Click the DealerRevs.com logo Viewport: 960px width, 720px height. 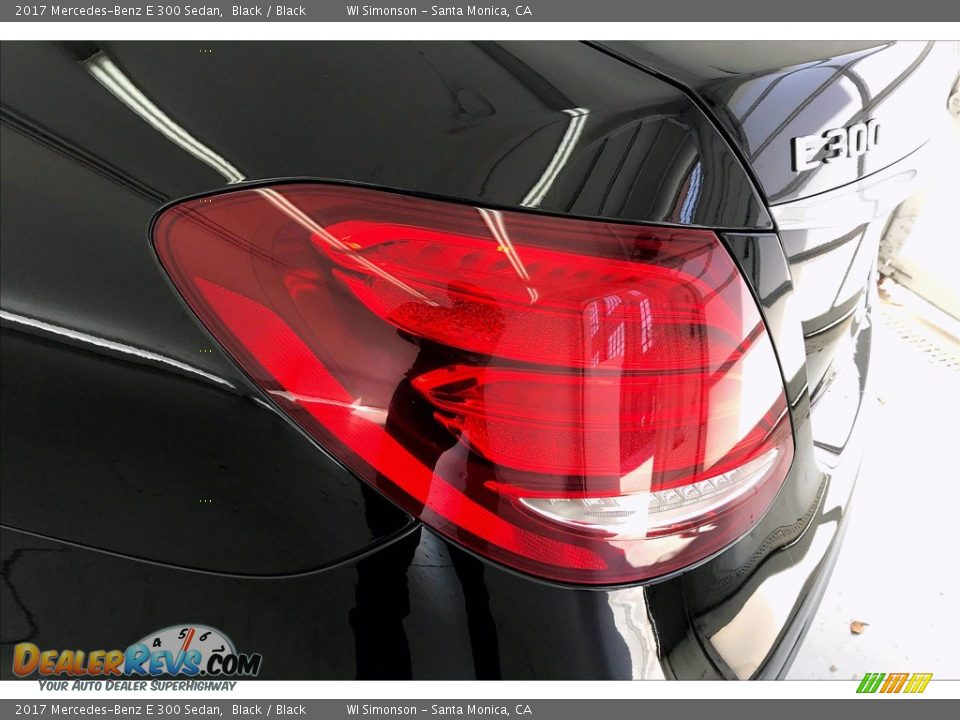137,653
